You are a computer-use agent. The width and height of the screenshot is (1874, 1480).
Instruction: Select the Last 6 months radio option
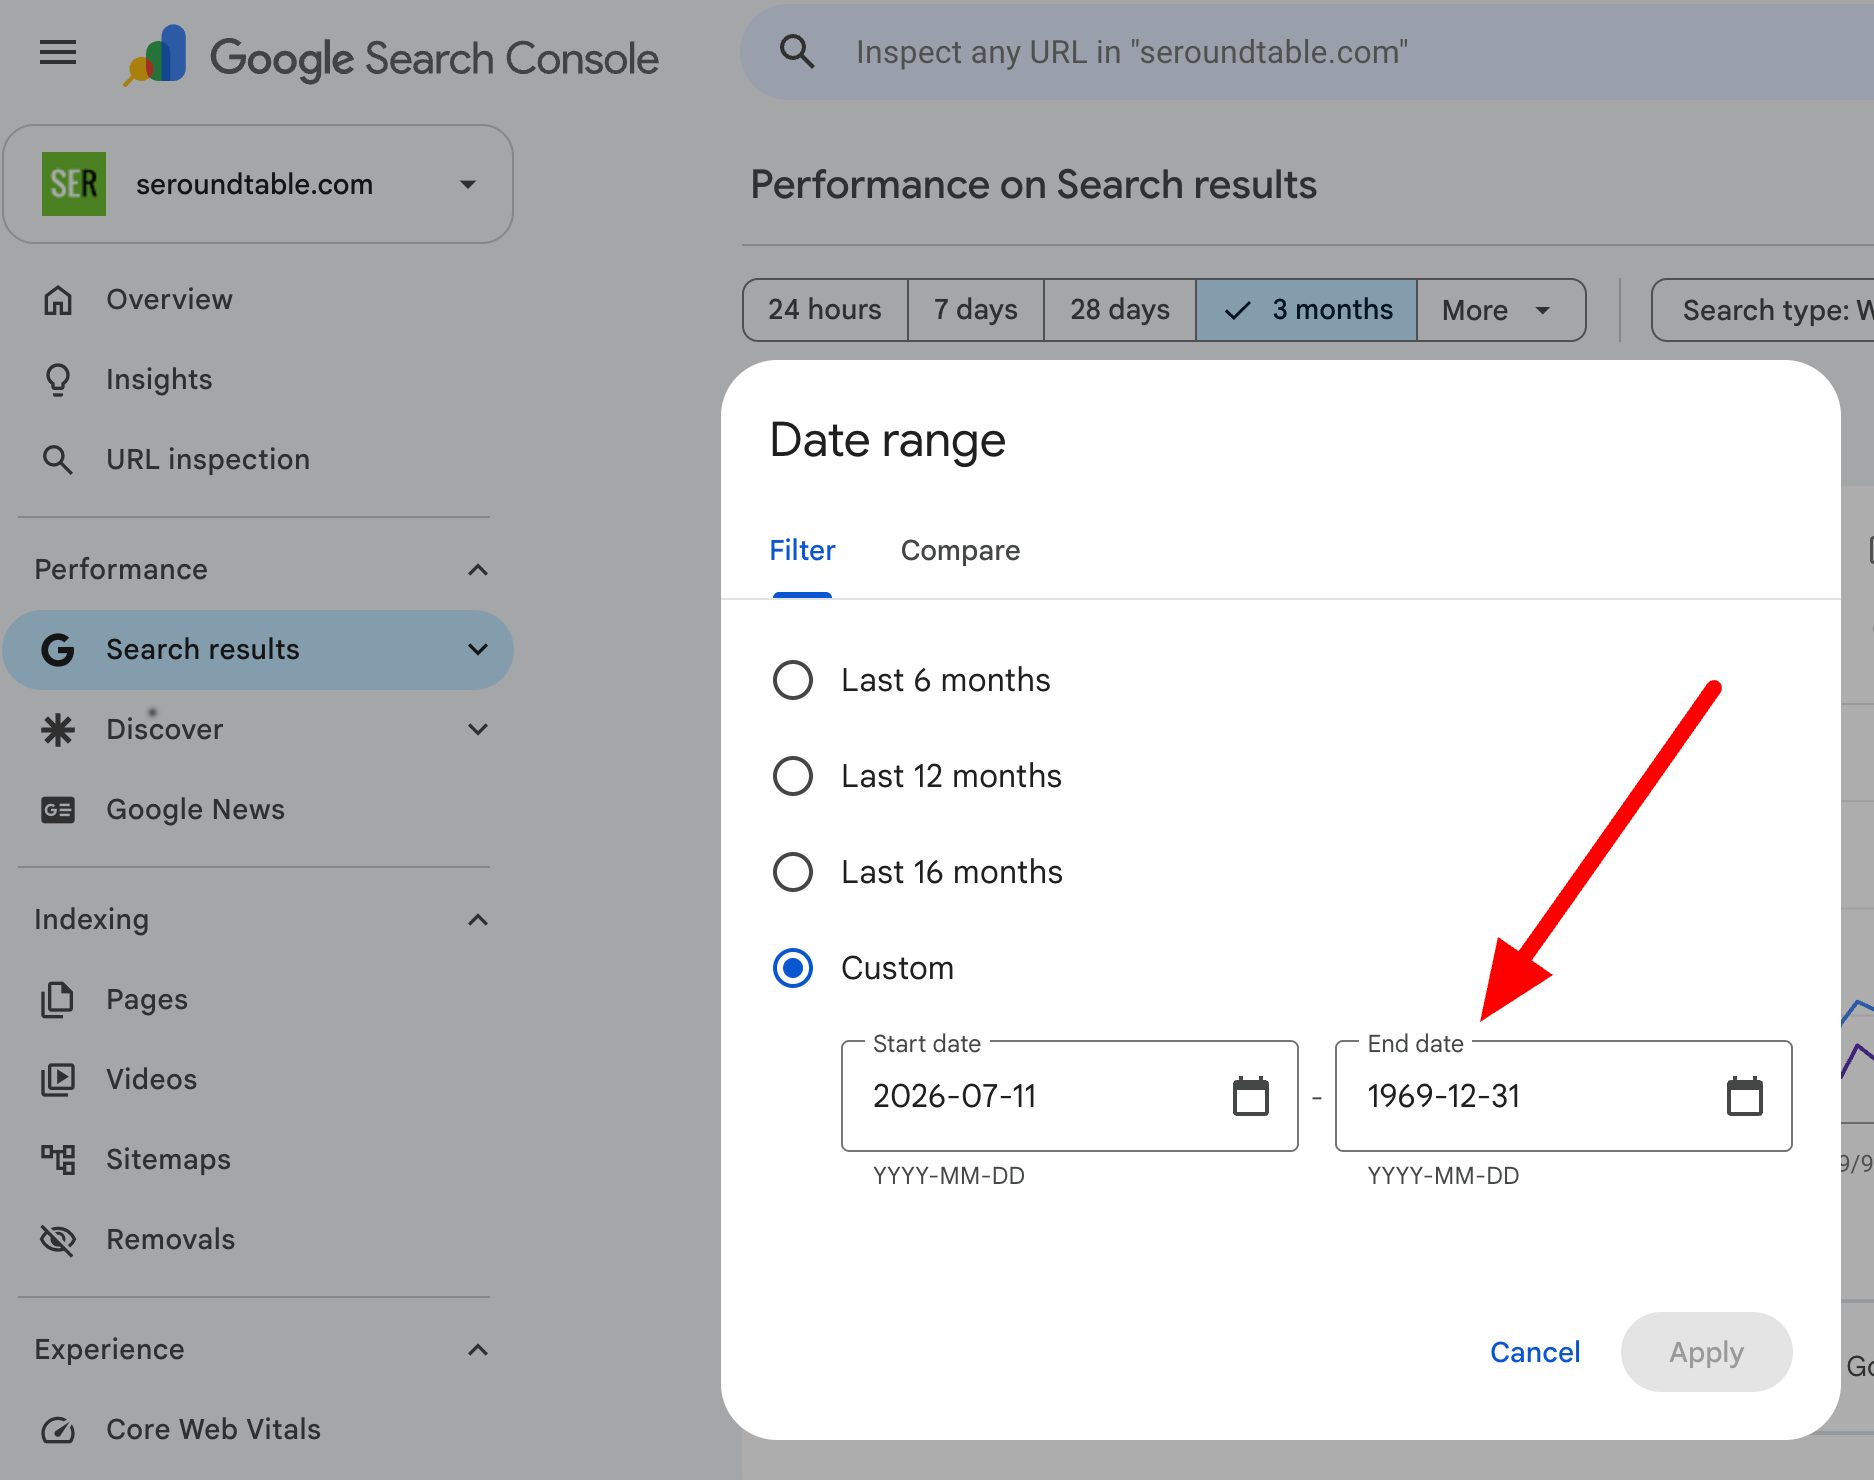click(x=793, y=680)
